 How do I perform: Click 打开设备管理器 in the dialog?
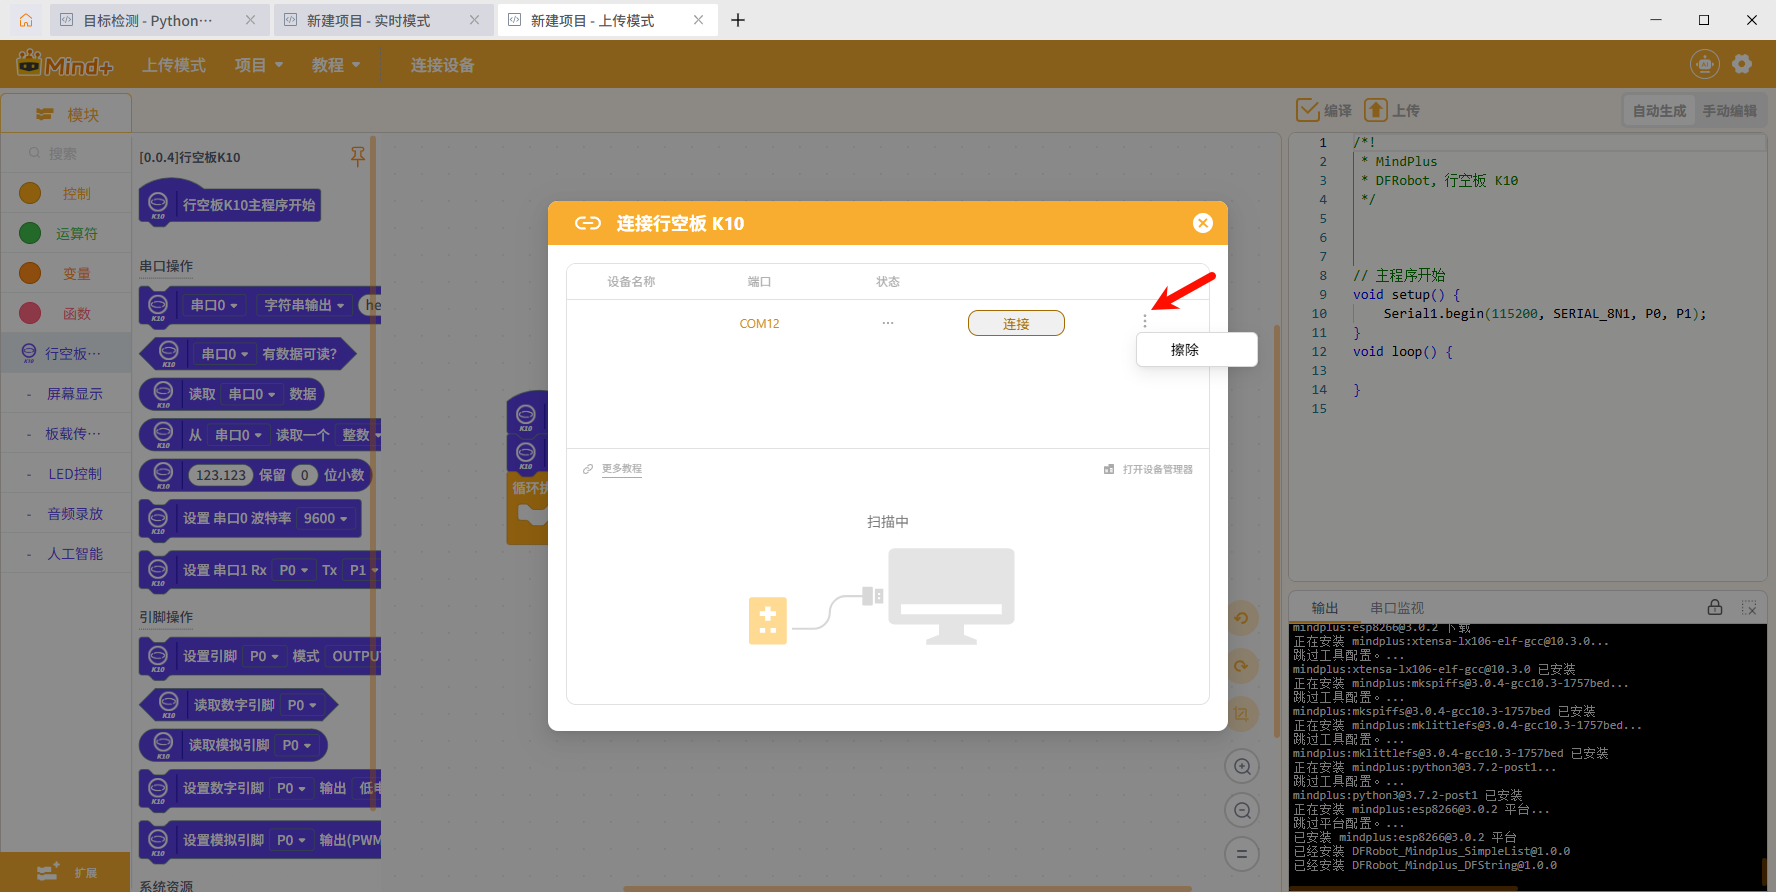(1156, 469)
